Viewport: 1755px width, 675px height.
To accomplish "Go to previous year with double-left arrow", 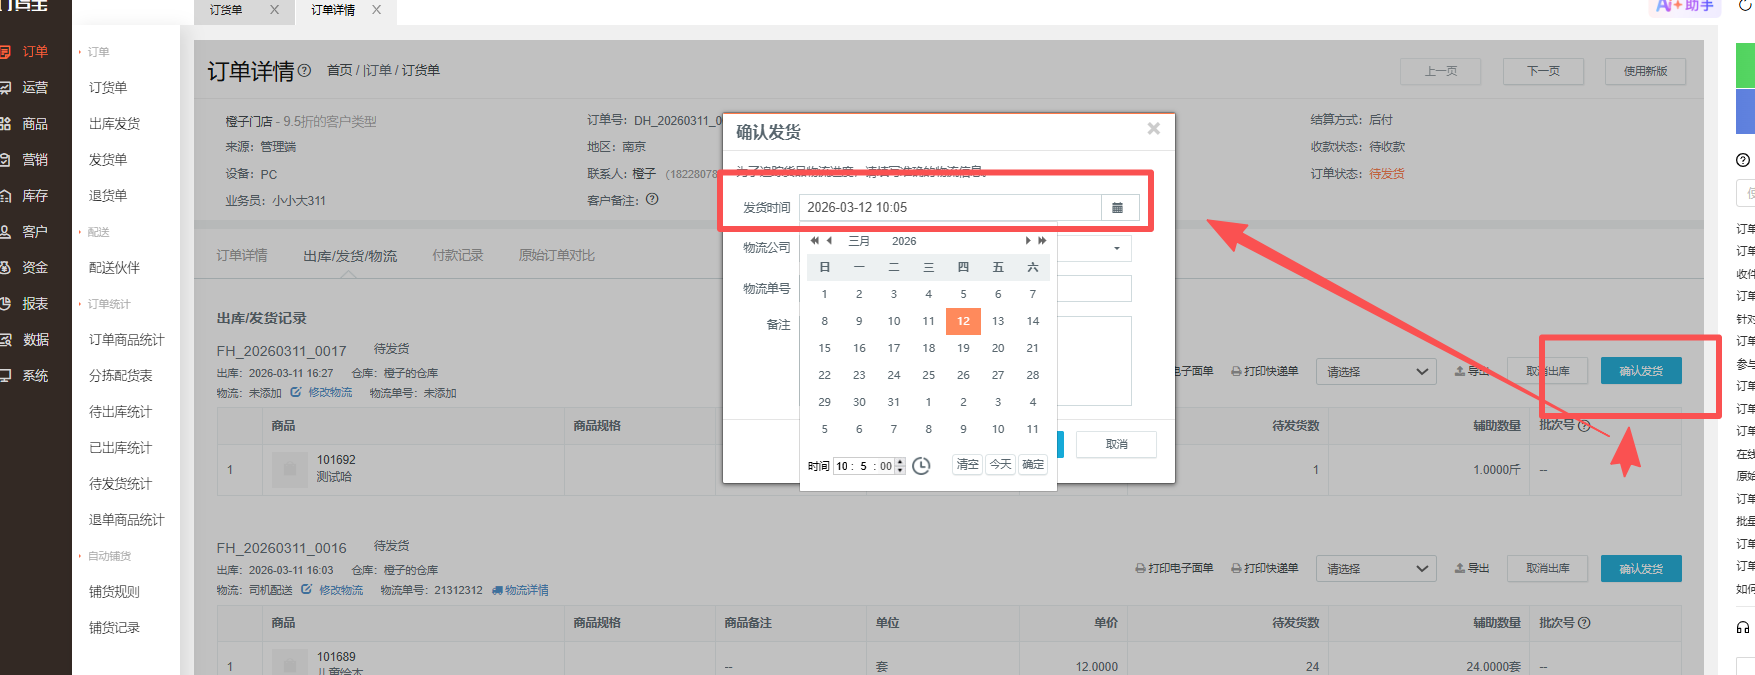I will (815, 241).
